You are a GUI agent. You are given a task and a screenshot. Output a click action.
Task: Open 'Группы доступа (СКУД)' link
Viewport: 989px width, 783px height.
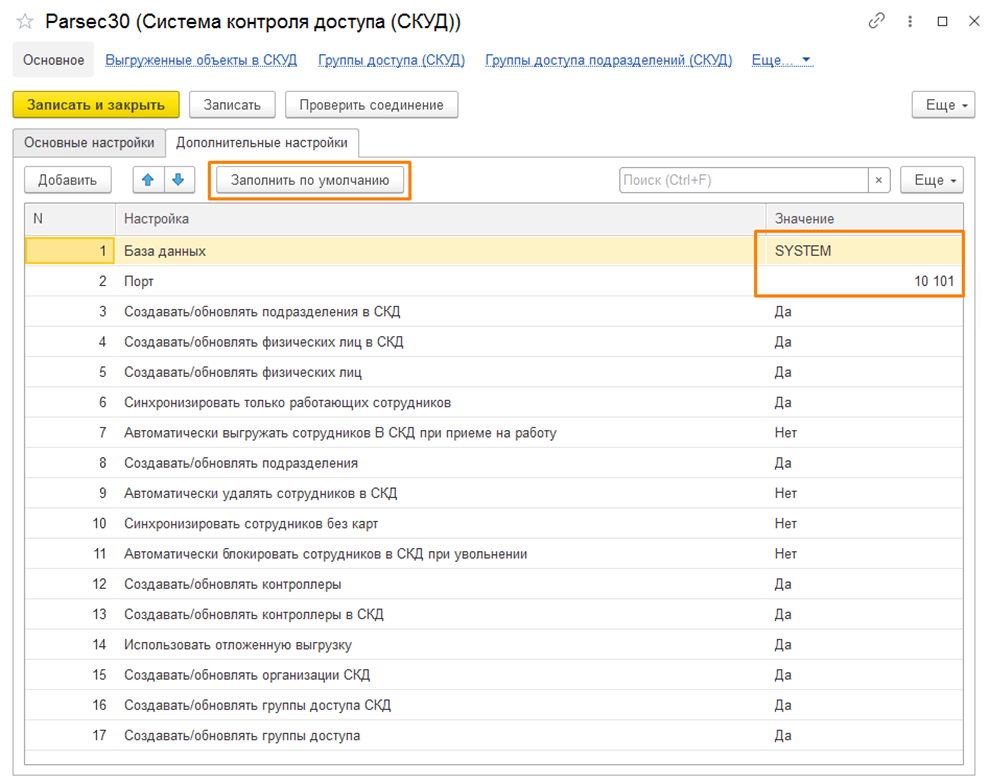391,60
